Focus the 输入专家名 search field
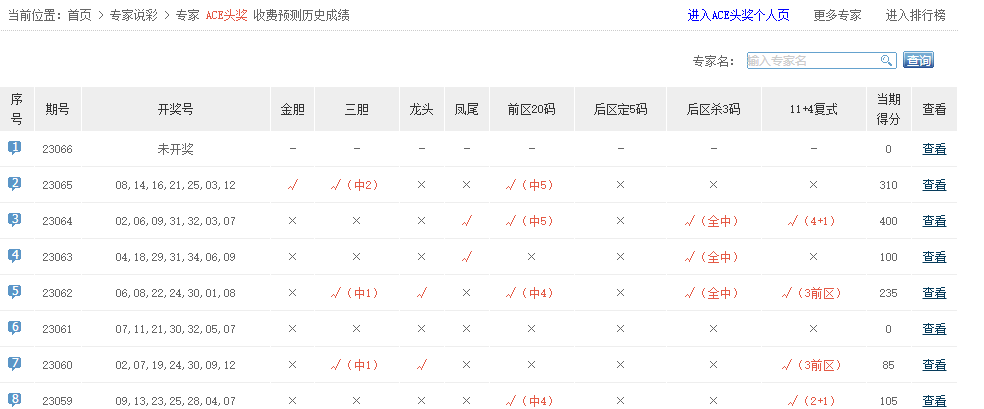Screen dimensions: 984x409 [812, 61]
